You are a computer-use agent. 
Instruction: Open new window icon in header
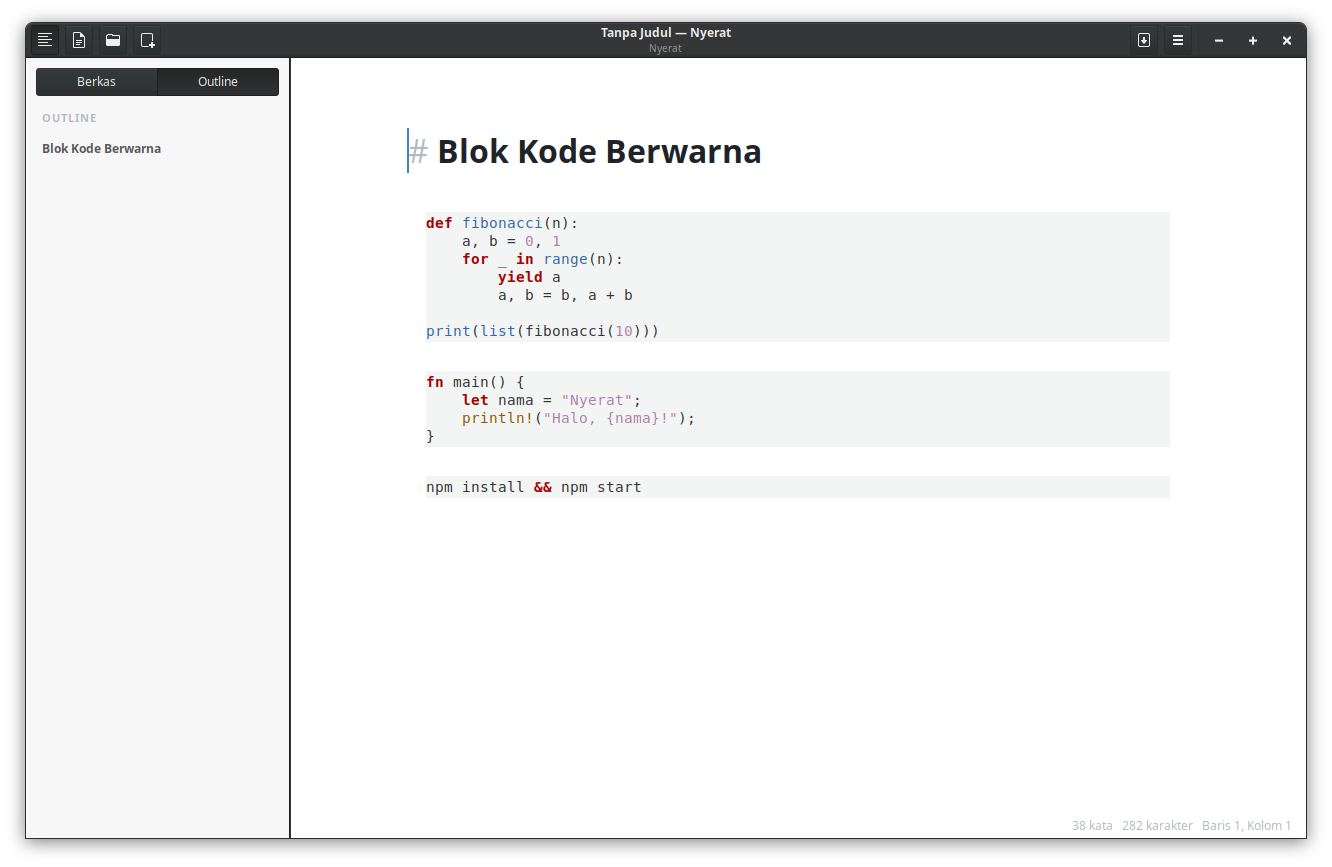[x=147, y=40]
